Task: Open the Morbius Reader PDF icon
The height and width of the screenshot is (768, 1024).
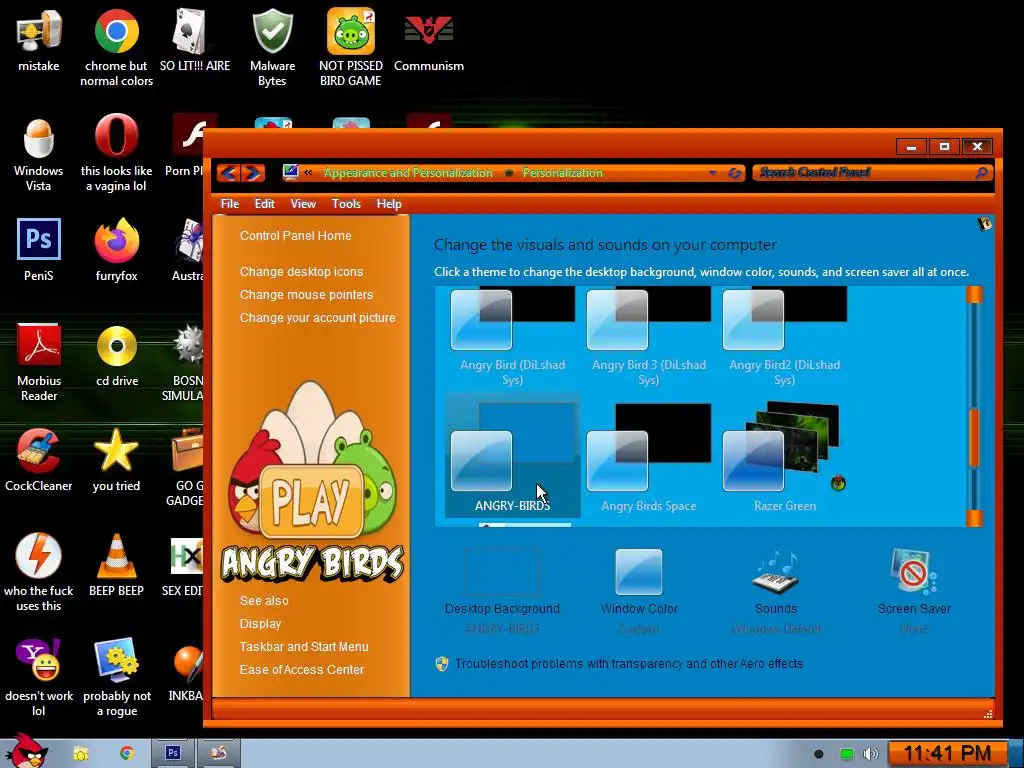Action: click(39, 362)
